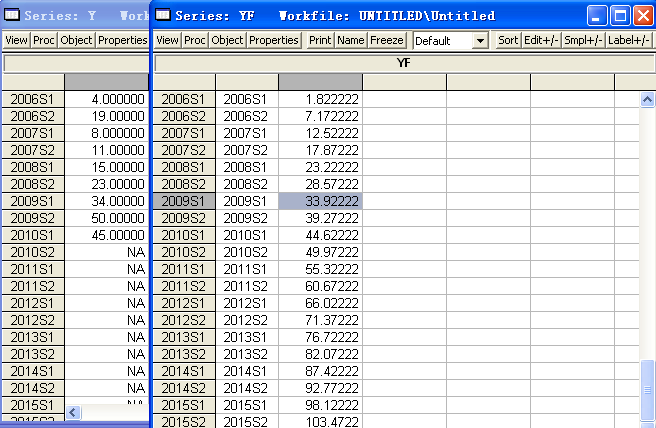Select YF value 28.57222
This screenshot has width=656, height=428.
[320, 184]
